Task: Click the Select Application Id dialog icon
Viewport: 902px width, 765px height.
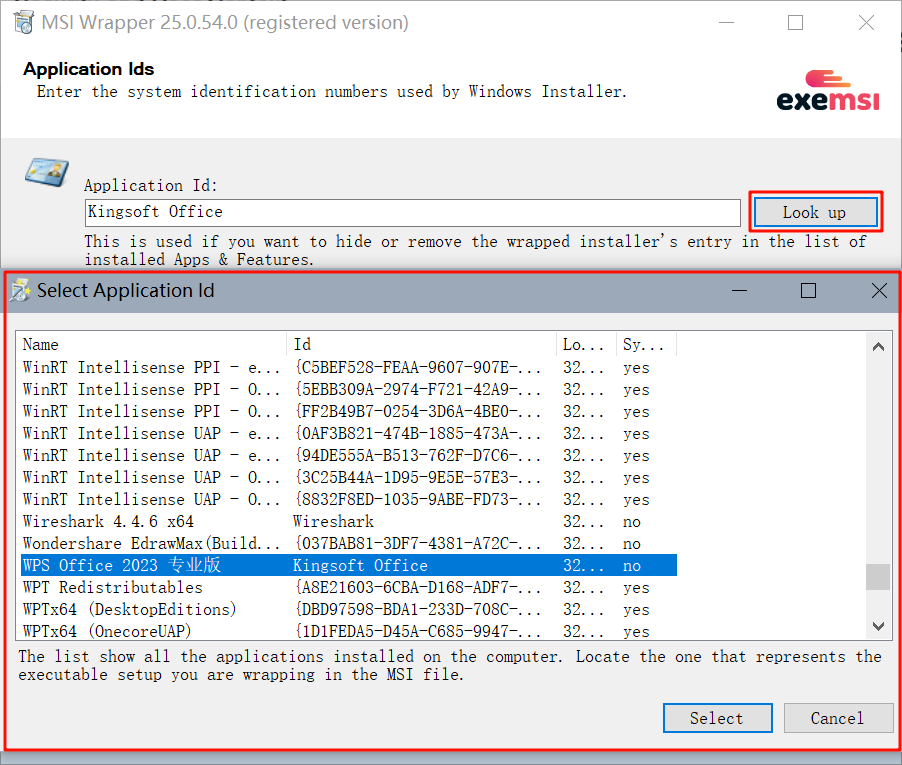Action: (20, 291)
